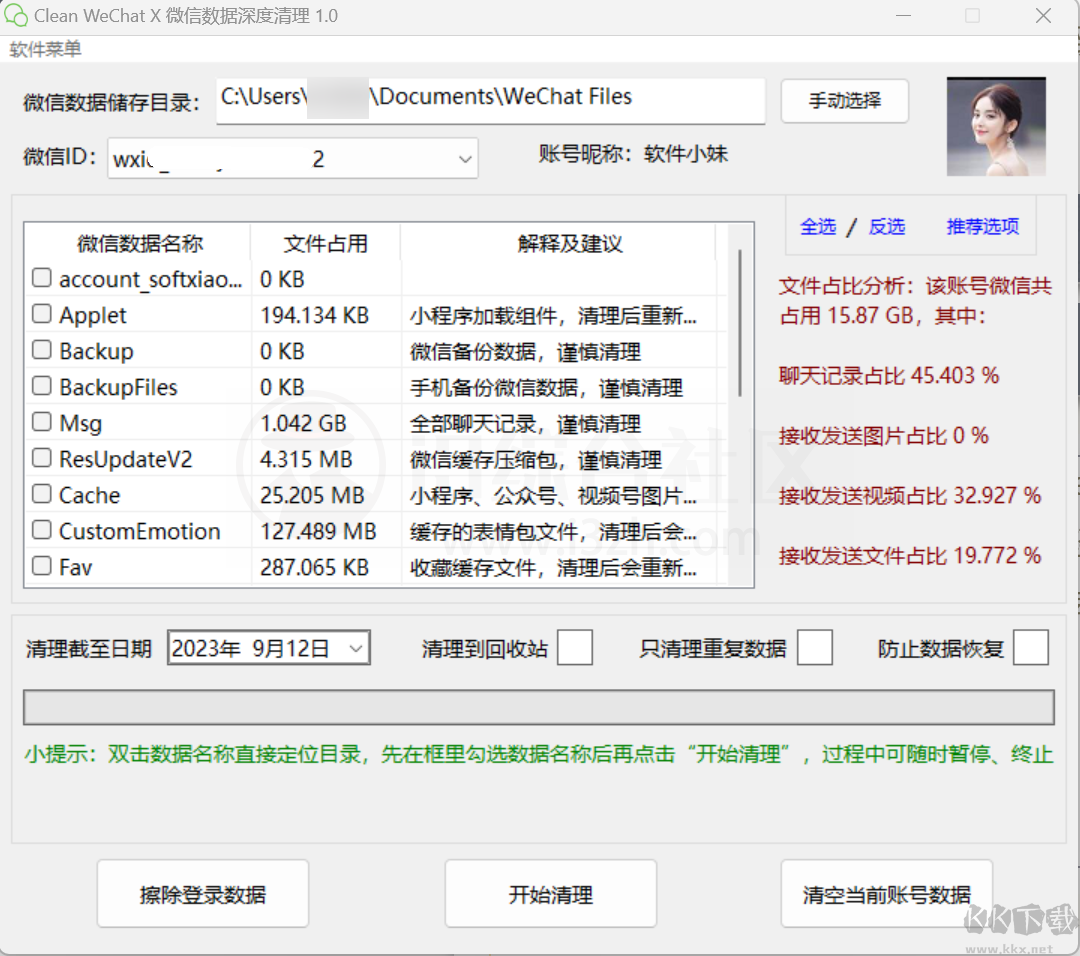Image resolution: width=1080 pixels, height=956 pixels.
Task: Open the 软件菜单 menu
Action: pos(44,49)
